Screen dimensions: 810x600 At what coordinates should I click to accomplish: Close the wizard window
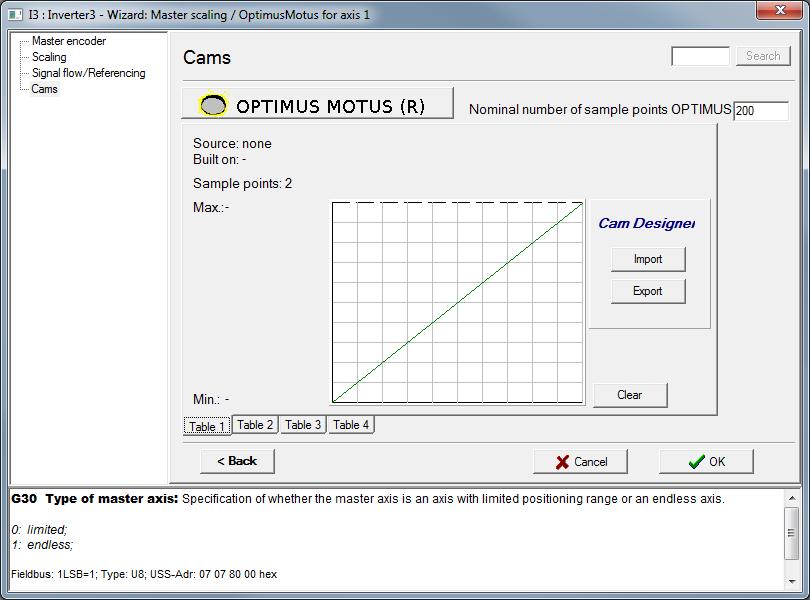(780, 10)
